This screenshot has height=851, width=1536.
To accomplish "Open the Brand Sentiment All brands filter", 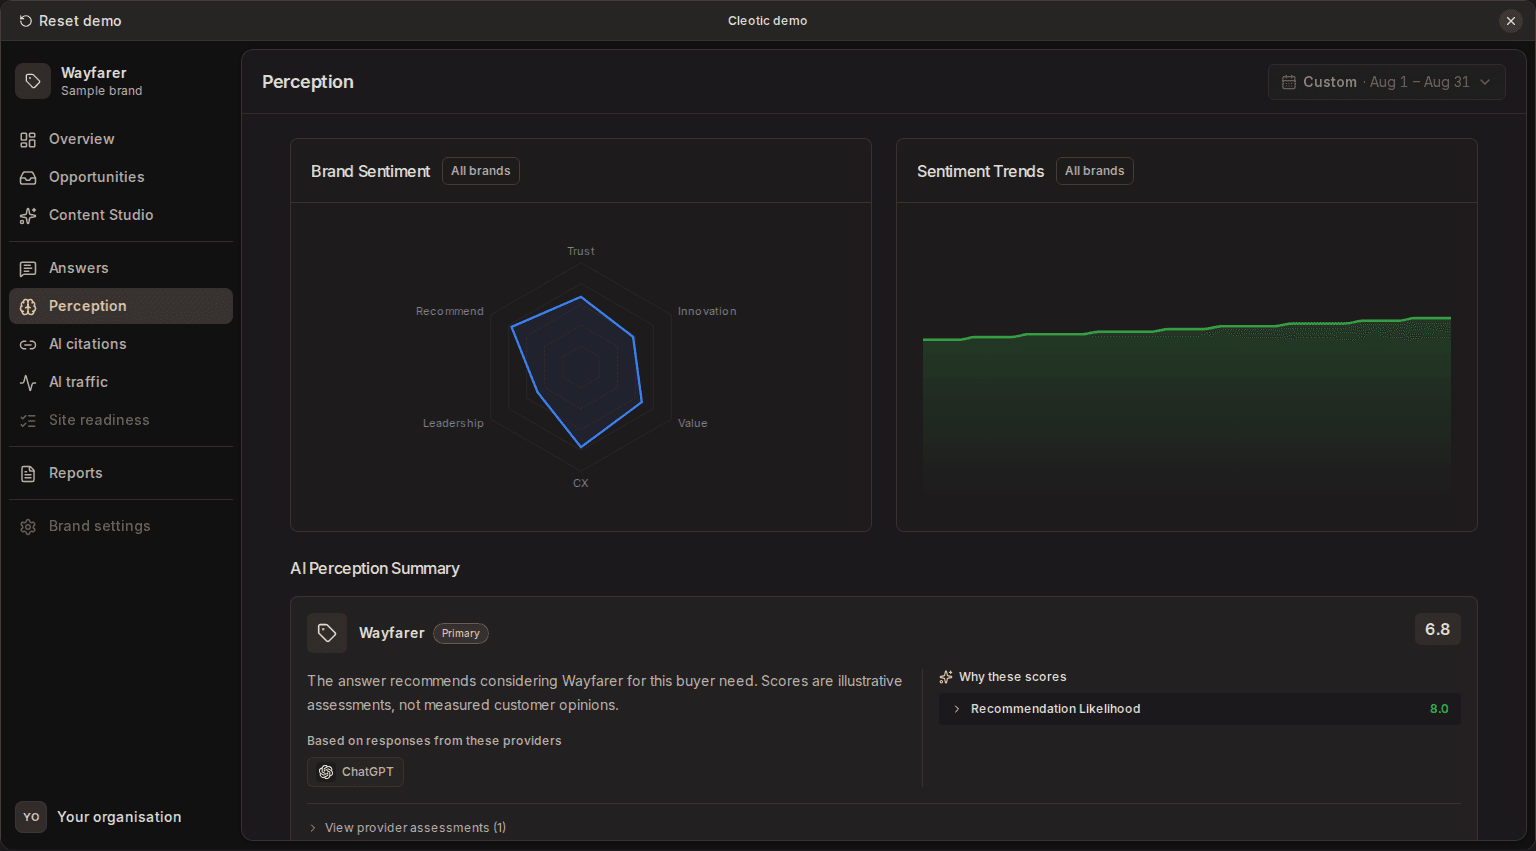I will pos(481,171).
